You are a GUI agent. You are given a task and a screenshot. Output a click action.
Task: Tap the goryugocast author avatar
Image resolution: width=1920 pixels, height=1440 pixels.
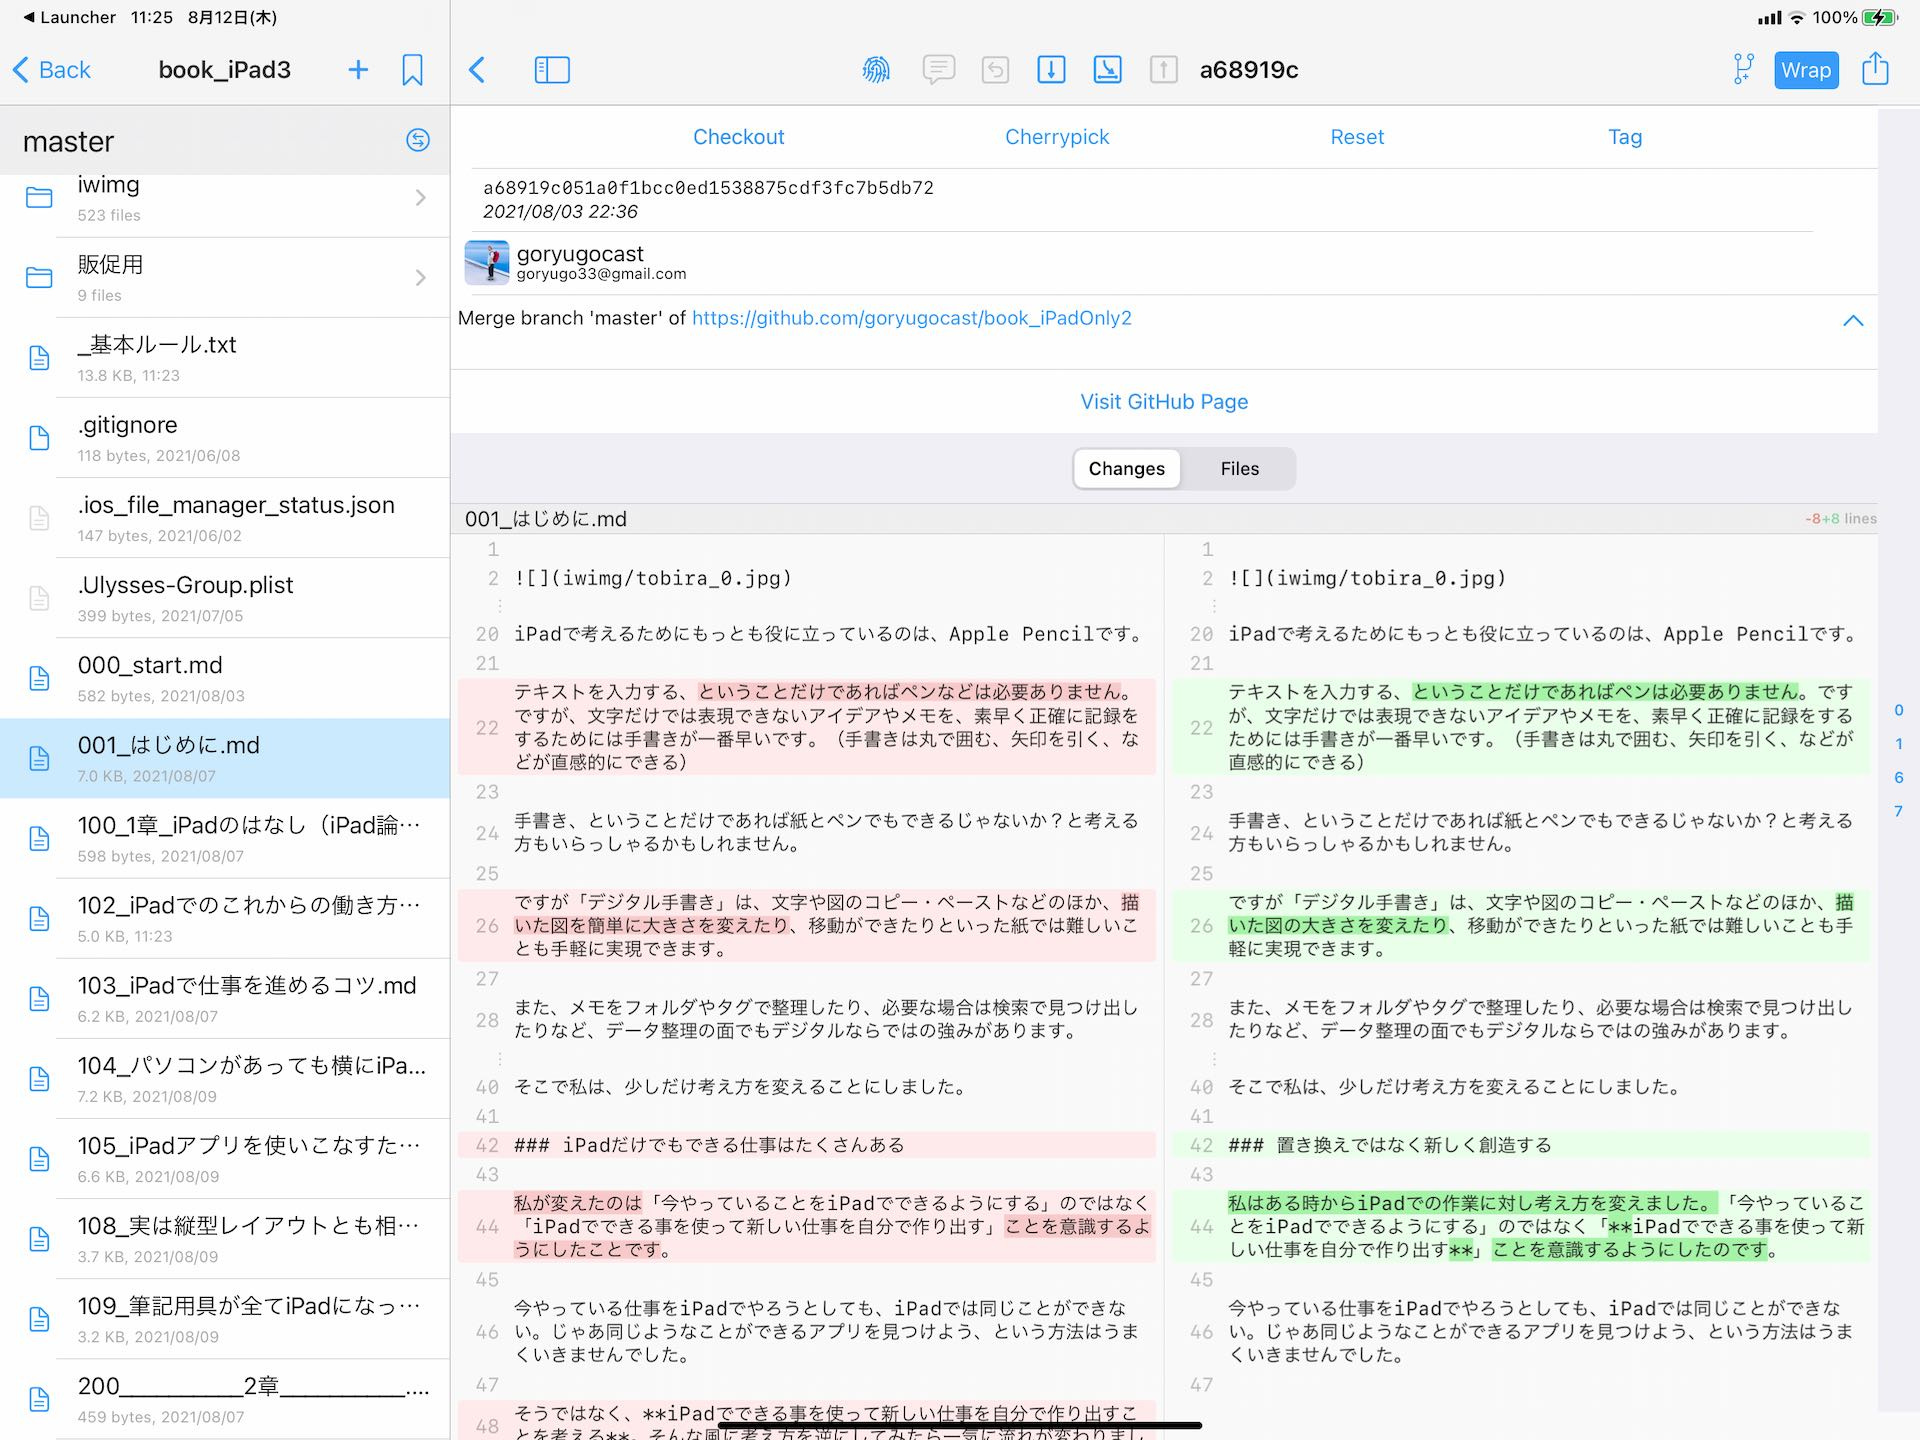pos(487,262)
